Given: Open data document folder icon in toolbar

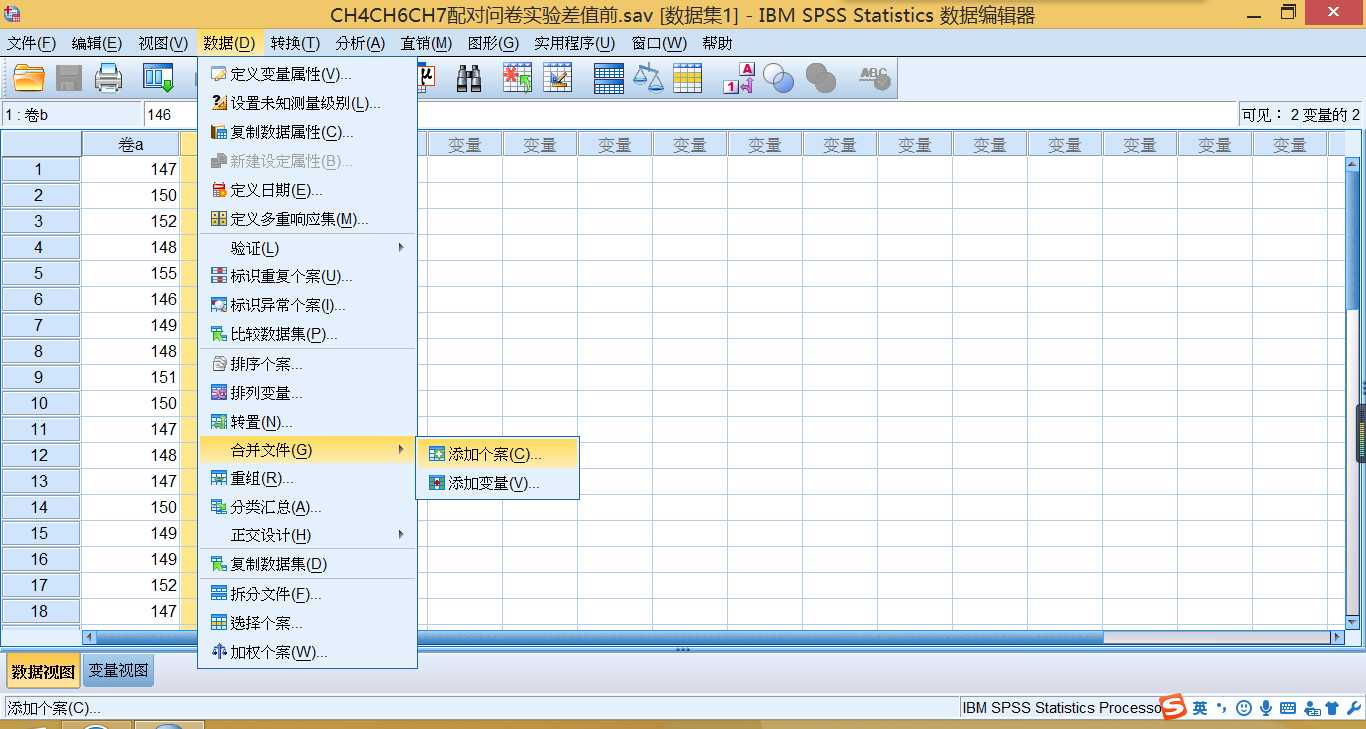Looking at the screenshot, I should (x=29, y=78).
